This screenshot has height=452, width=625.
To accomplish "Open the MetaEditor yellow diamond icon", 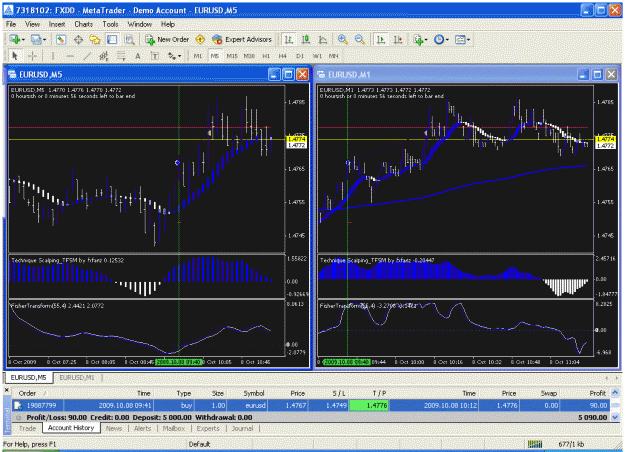I will tap(200, 39).
